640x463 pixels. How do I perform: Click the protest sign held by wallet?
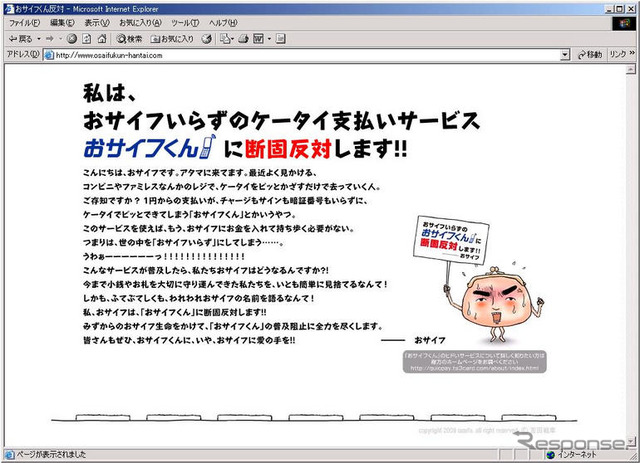[x=451, y=240]
